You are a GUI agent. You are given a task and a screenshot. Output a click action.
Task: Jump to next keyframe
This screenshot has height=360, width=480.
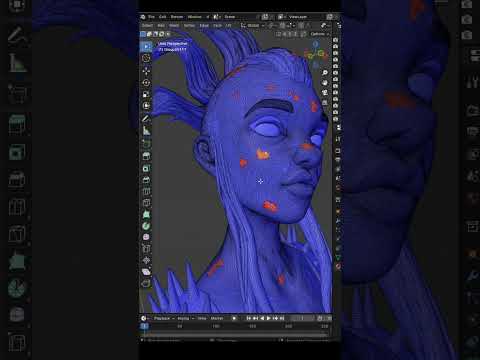[275, 318]
